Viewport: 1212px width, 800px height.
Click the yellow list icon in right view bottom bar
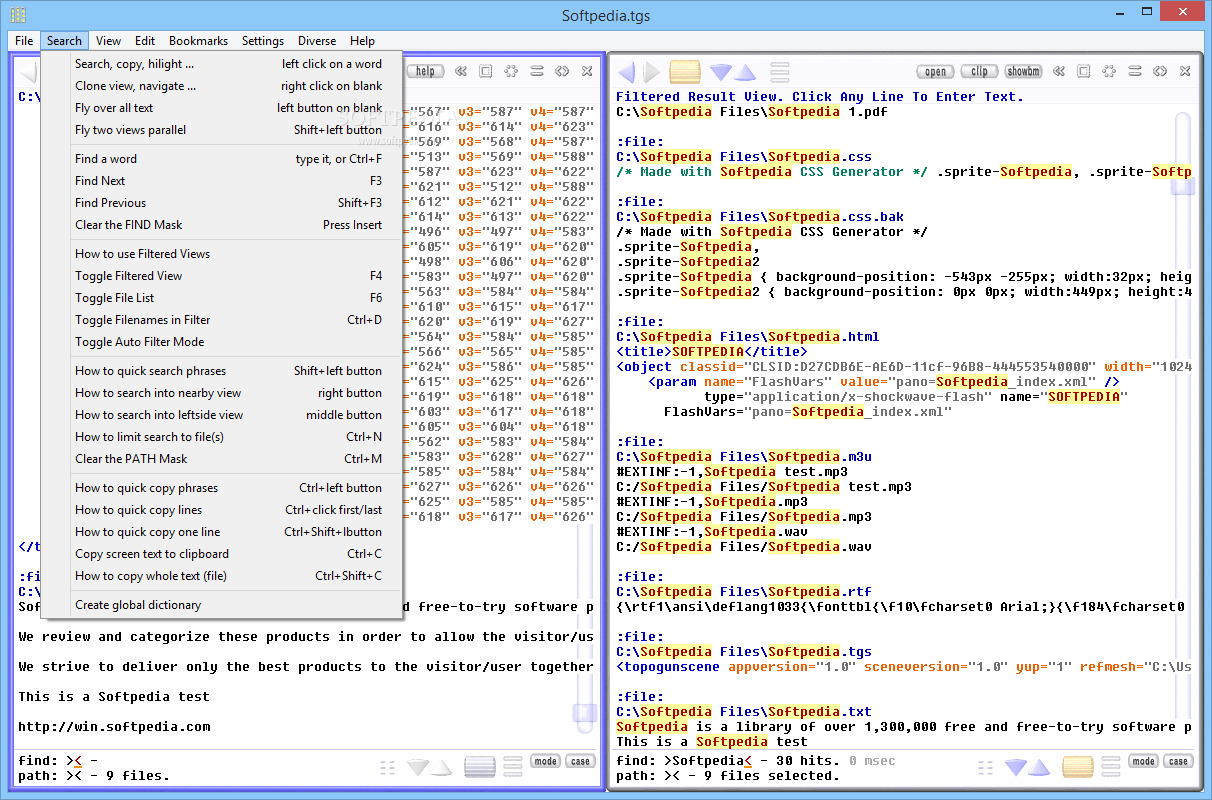click(1078, 767)
